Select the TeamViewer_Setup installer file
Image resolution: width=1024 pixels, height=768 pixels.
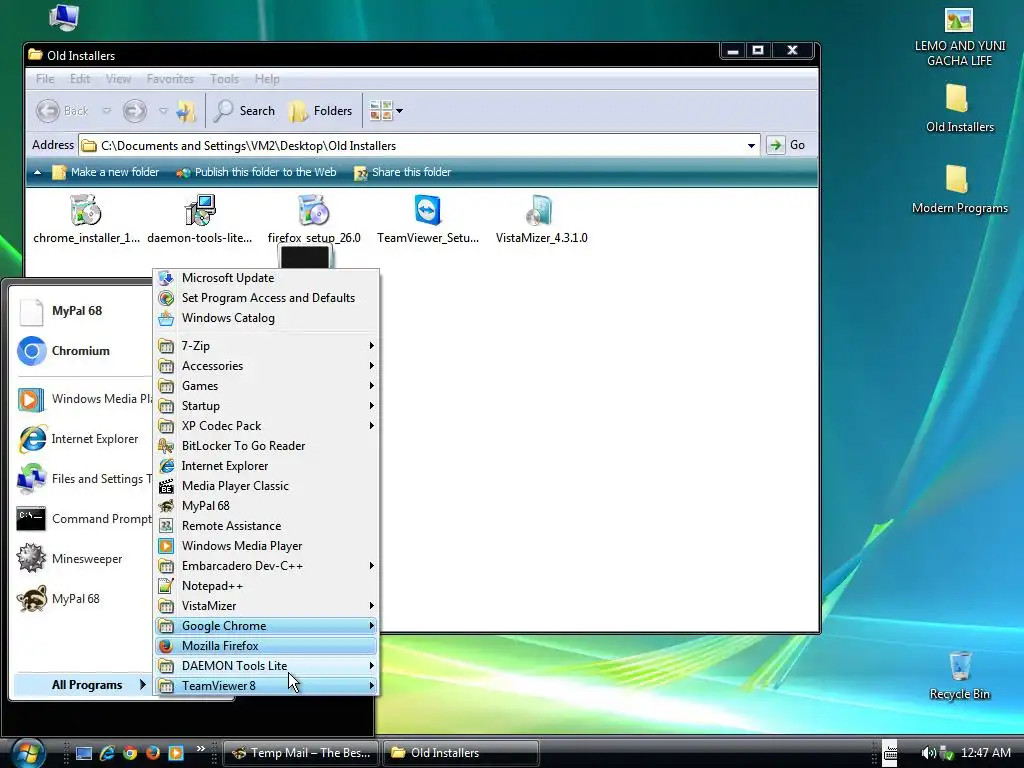428,219
